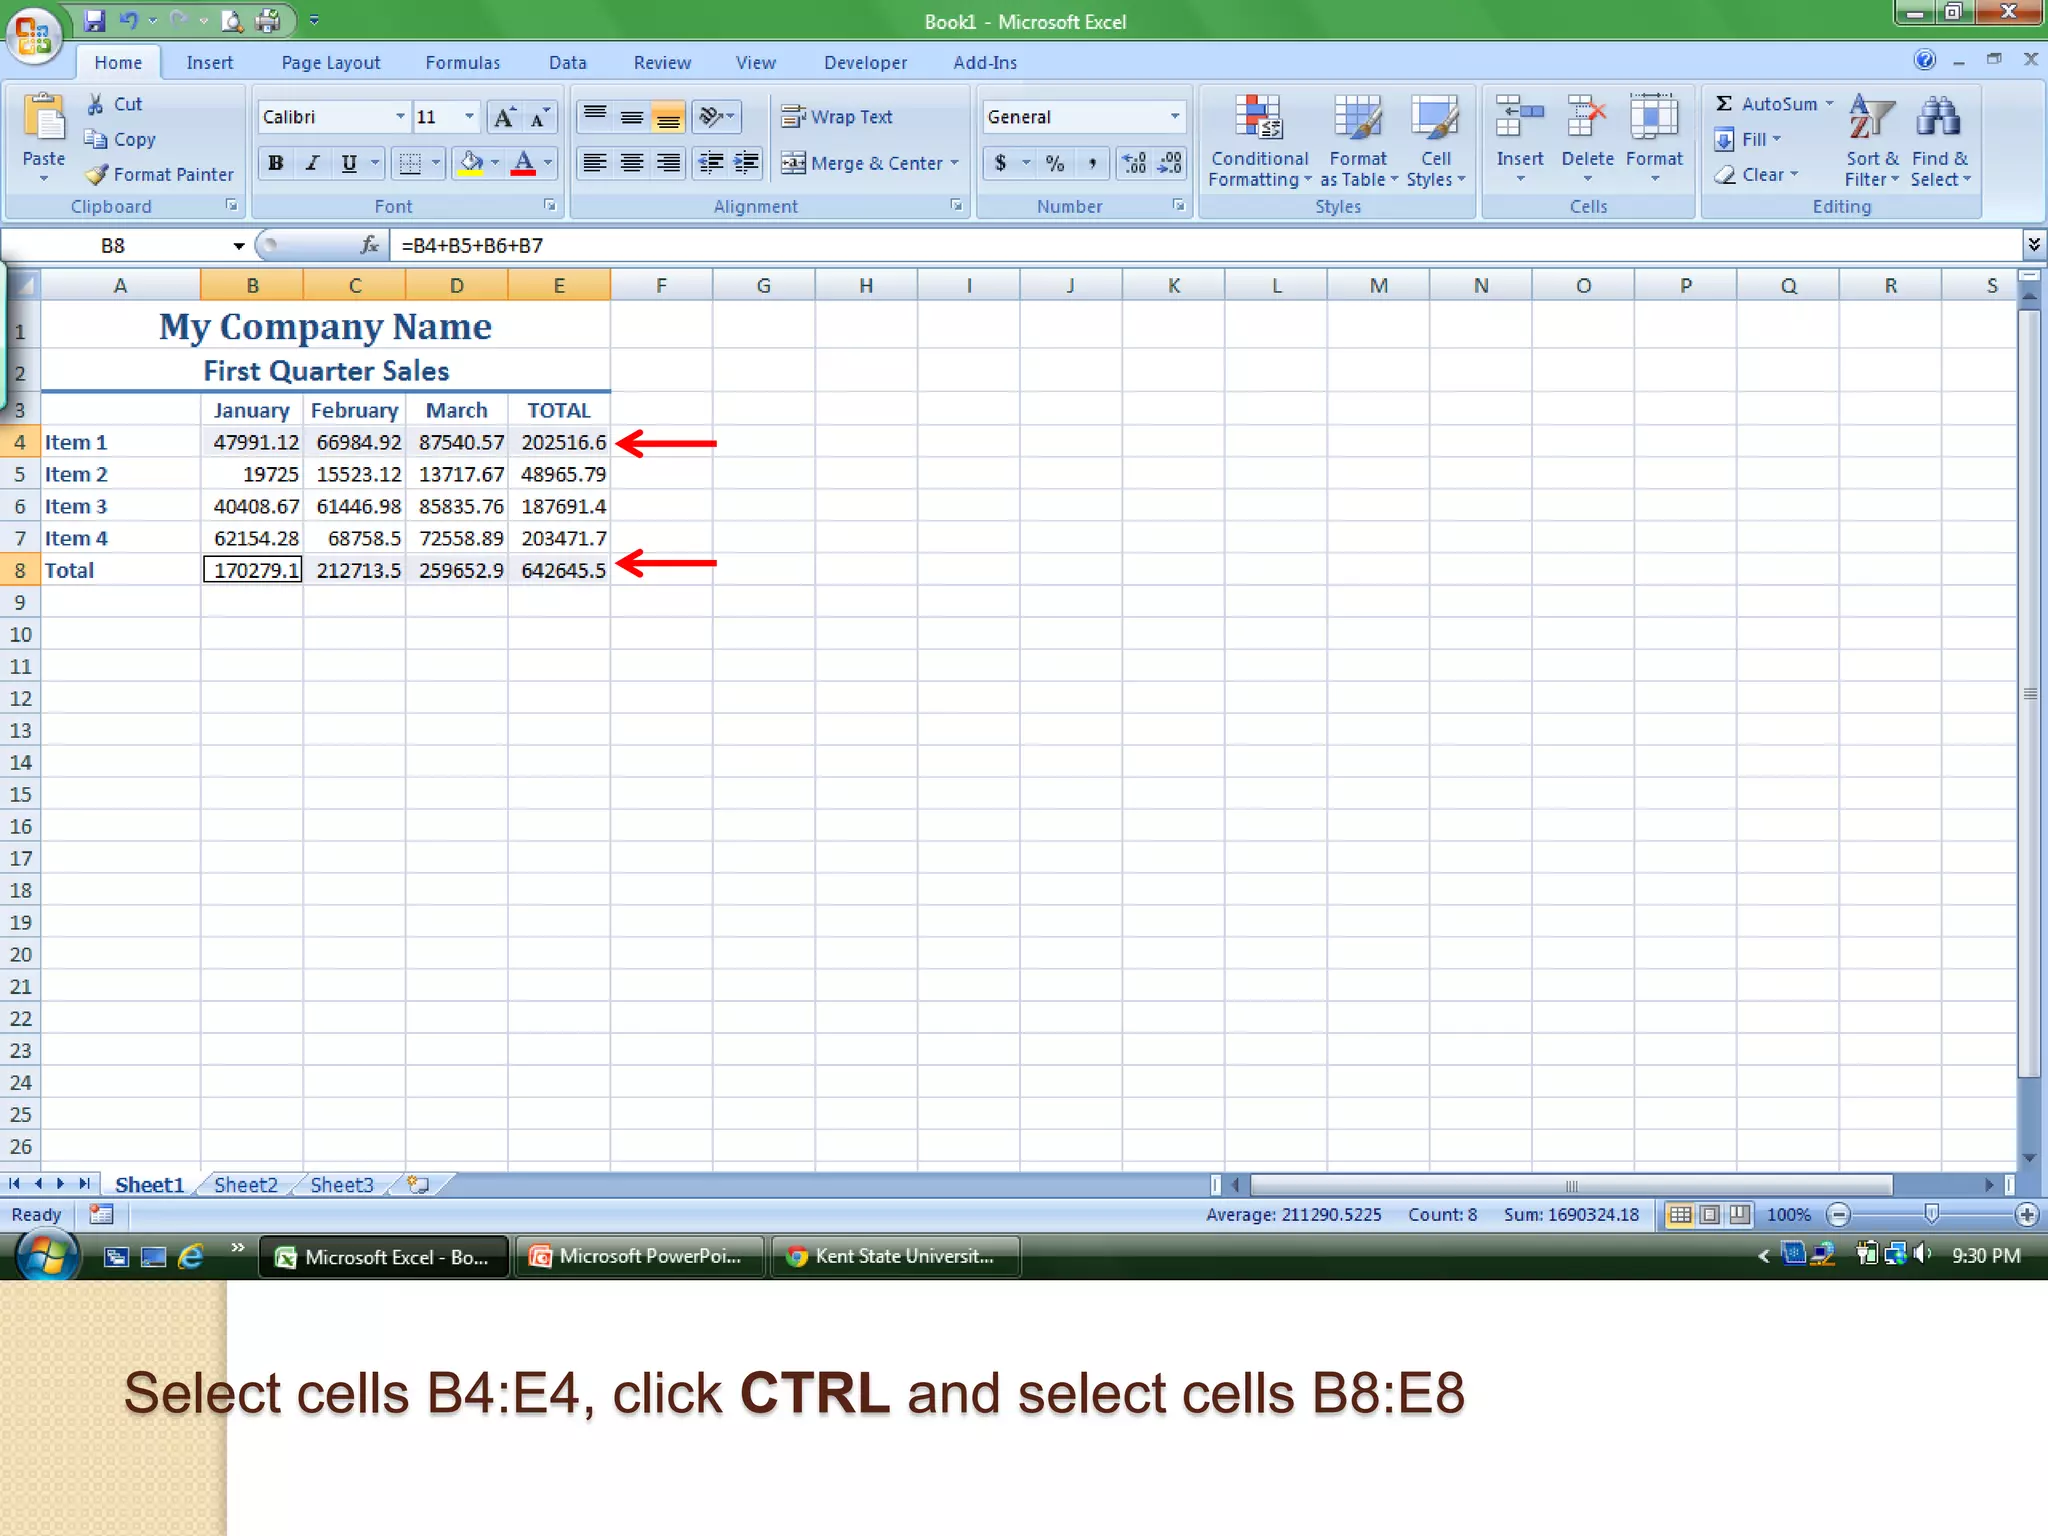This screenshot has width=2048, height=1536.
Task: Expand the Name Box dropdown arrow
Action: (x=239, y=246)
